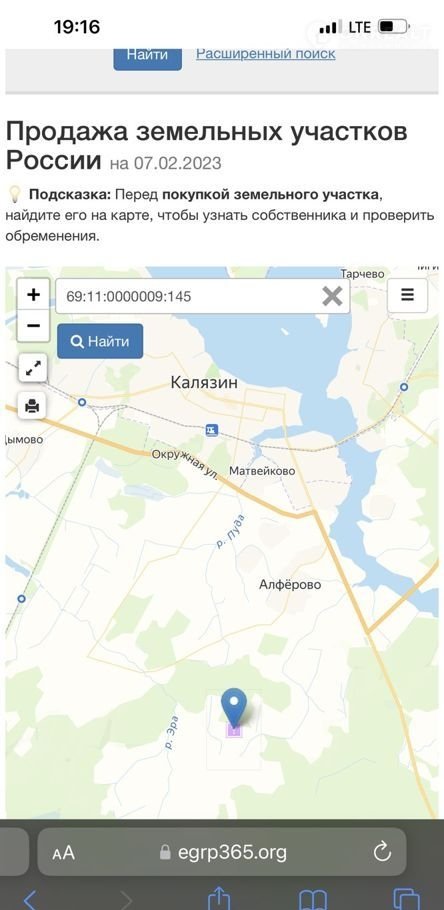Toggle fullscreen map view arrows icon
This screenshot has height=910, width=444.
33,368
